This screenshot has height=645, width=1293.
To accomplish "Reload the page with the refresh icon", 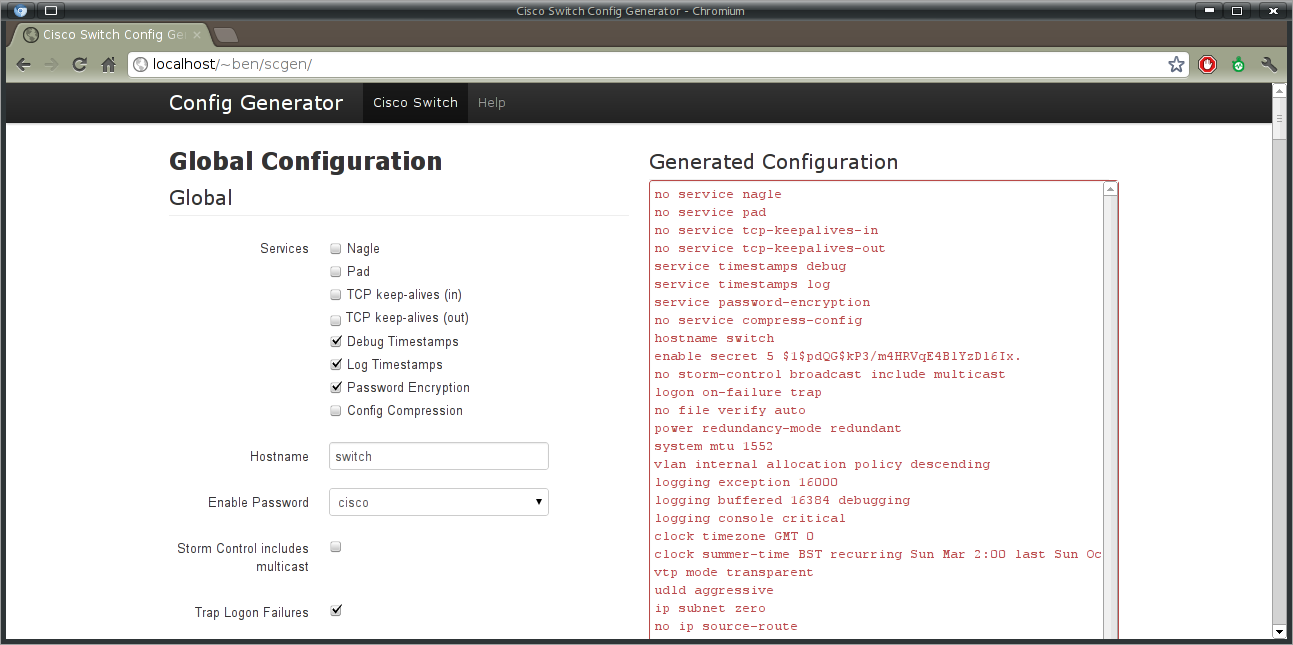I will [80, 64].
